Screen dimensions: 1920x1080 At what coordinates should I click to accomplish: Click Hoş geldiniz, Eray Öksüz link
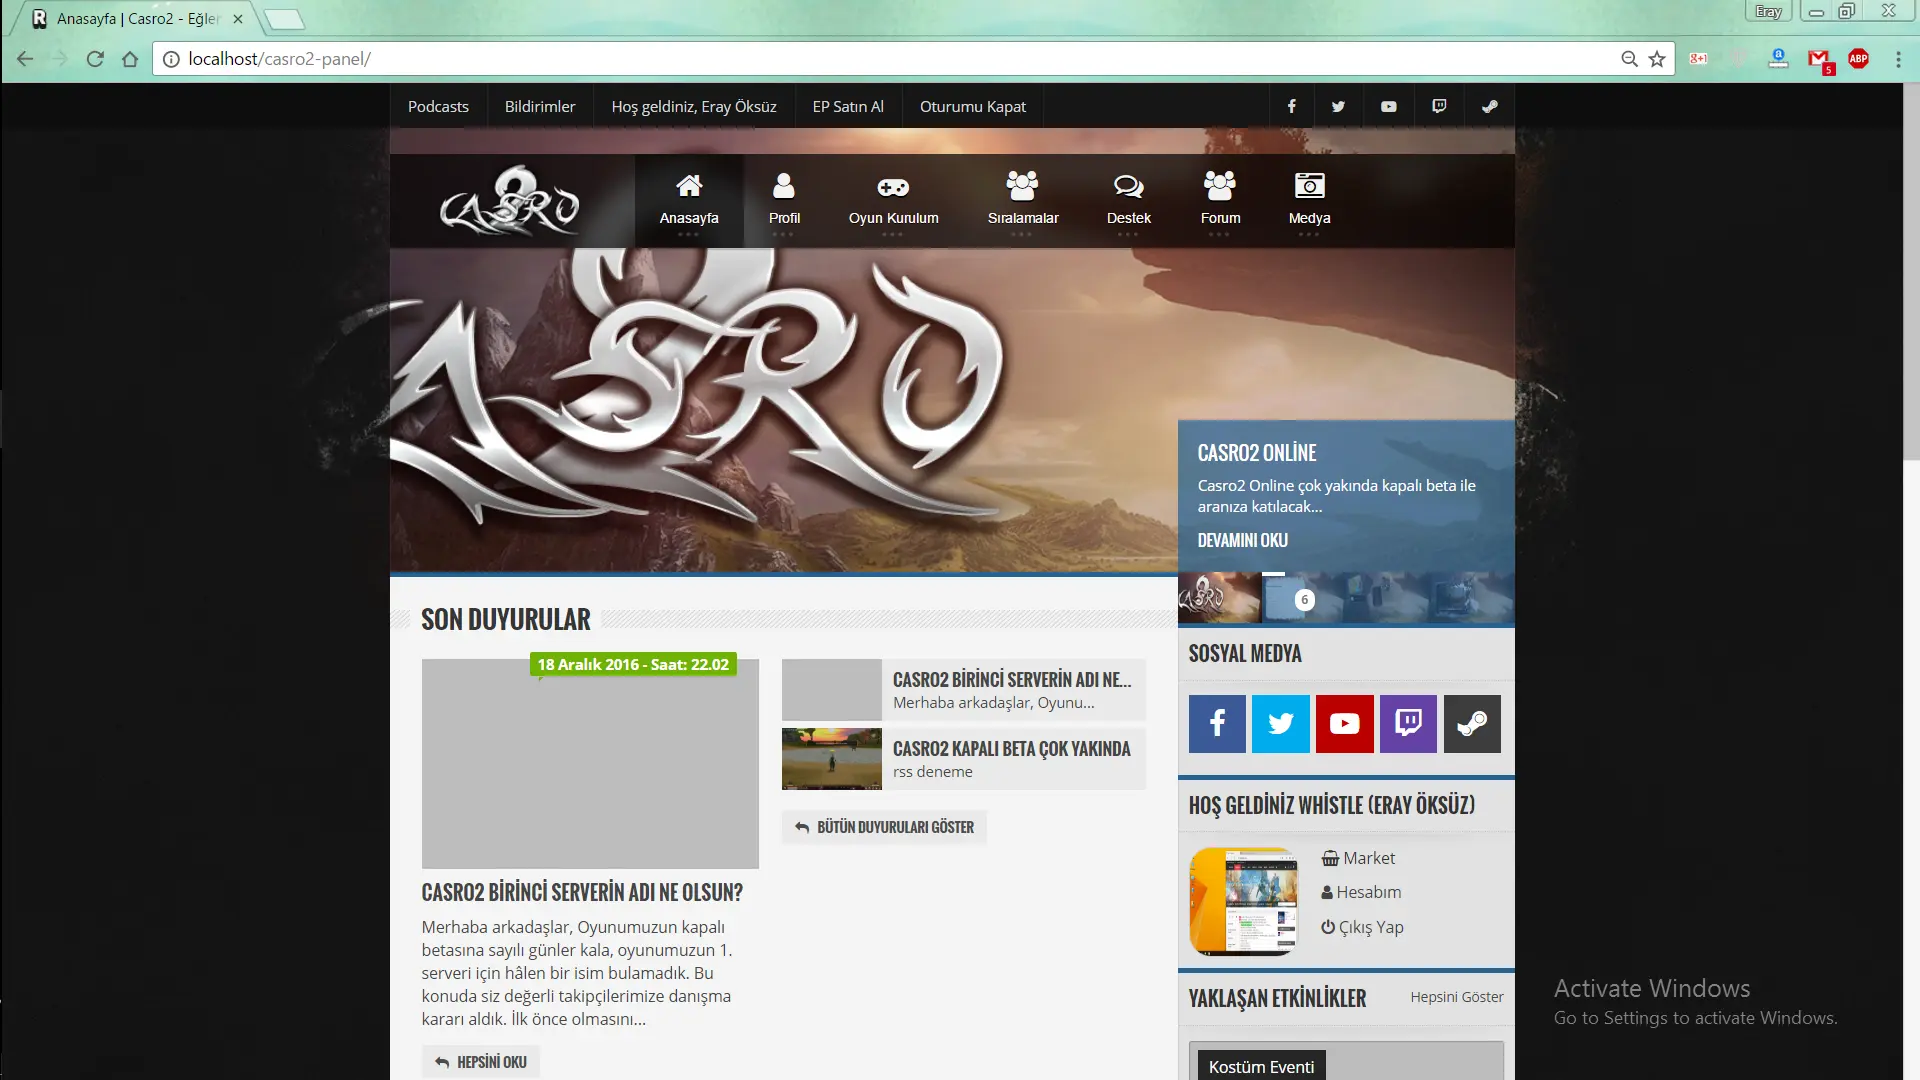(x=694, y=106)
